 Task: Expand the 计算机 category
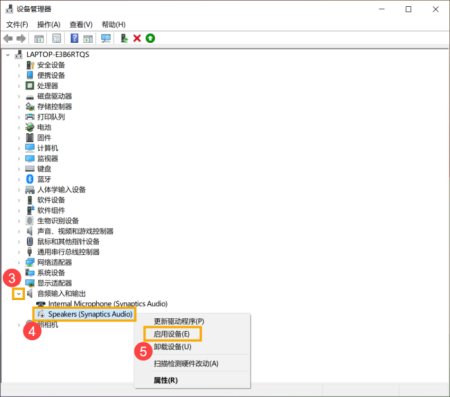tap(19, 148)
